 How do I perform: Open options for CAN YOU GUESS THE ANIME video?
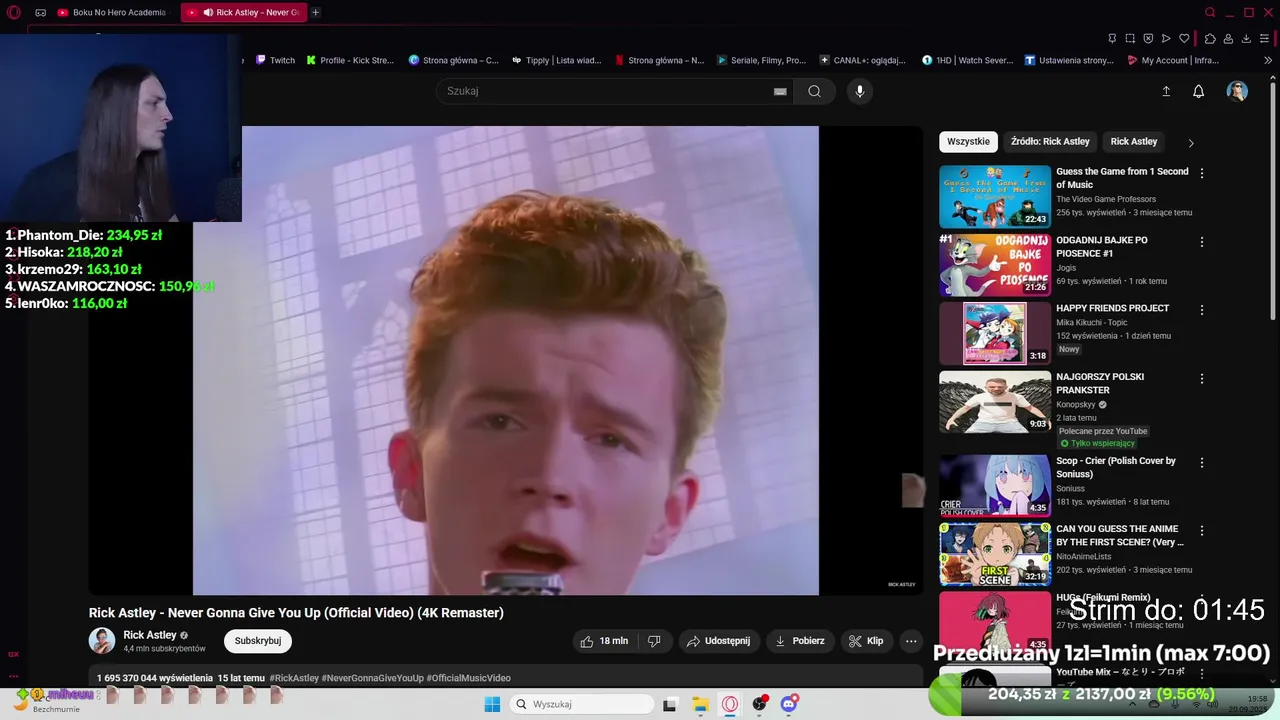(x=1202, y=531)
